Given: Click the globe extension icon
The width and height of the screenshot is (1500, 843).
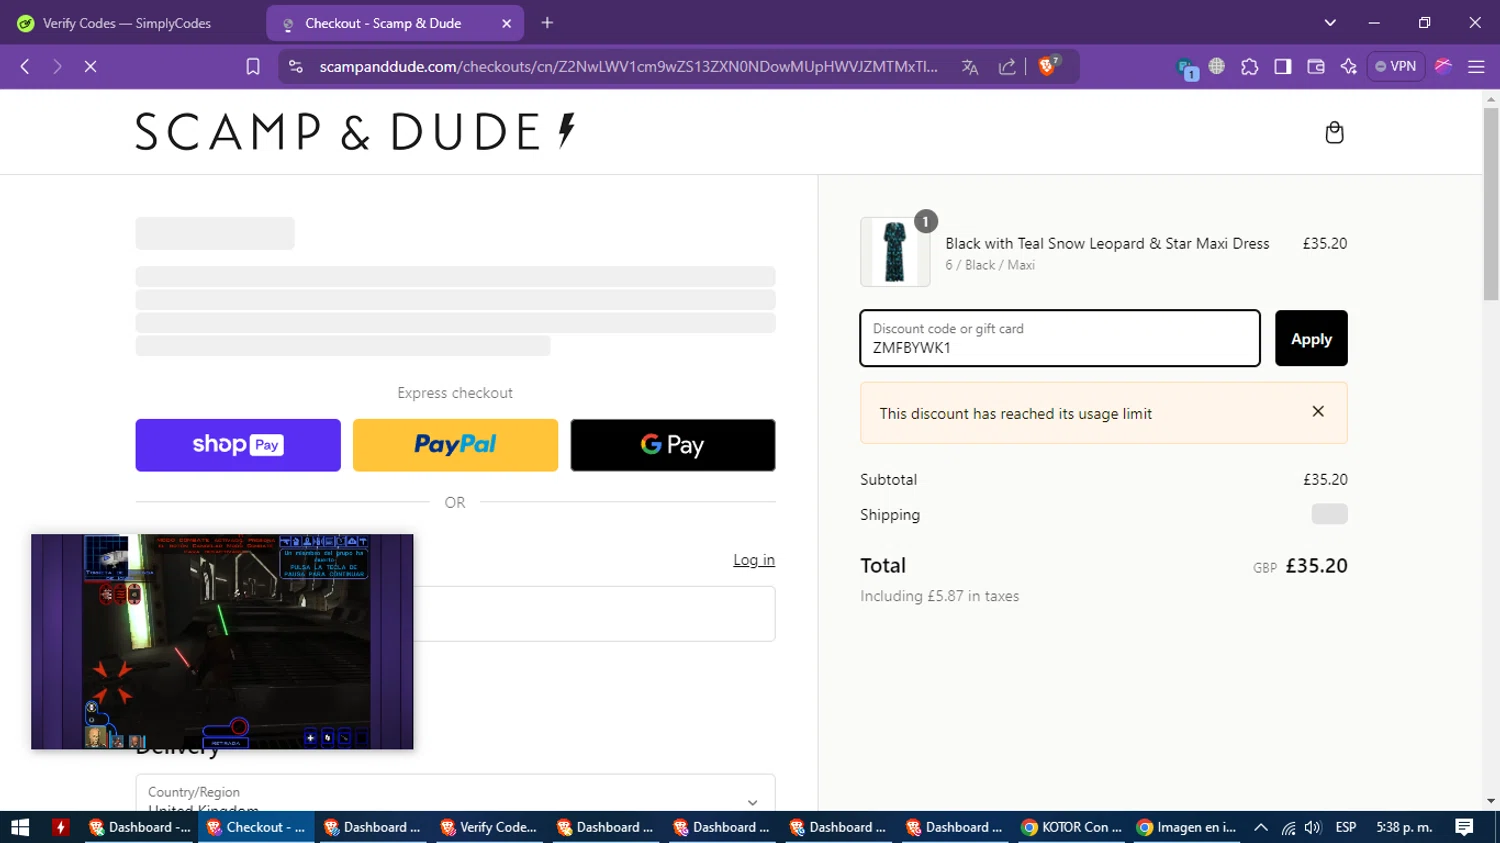Looking at the screenshot, I should [1217, 66].
